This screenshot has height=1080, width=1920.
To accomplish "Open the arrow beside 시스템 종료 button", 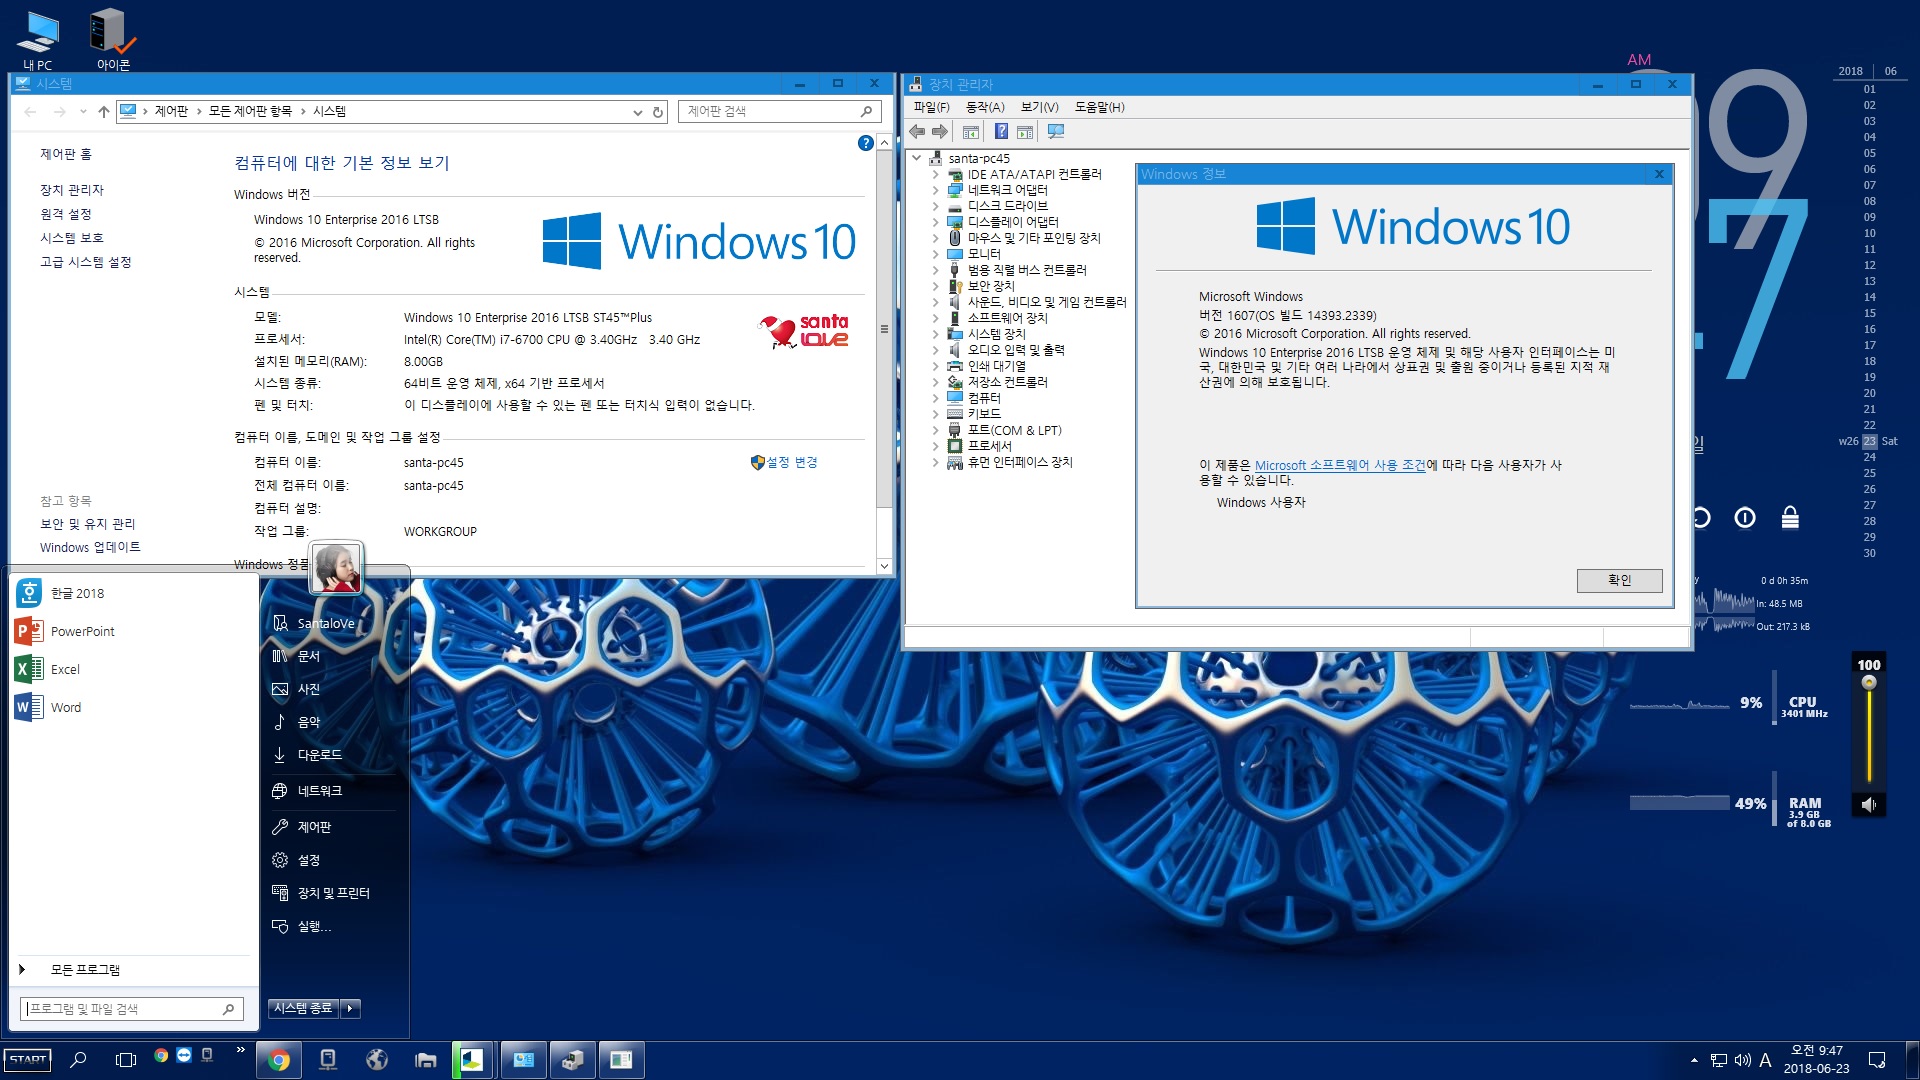I will point(350,1008).
